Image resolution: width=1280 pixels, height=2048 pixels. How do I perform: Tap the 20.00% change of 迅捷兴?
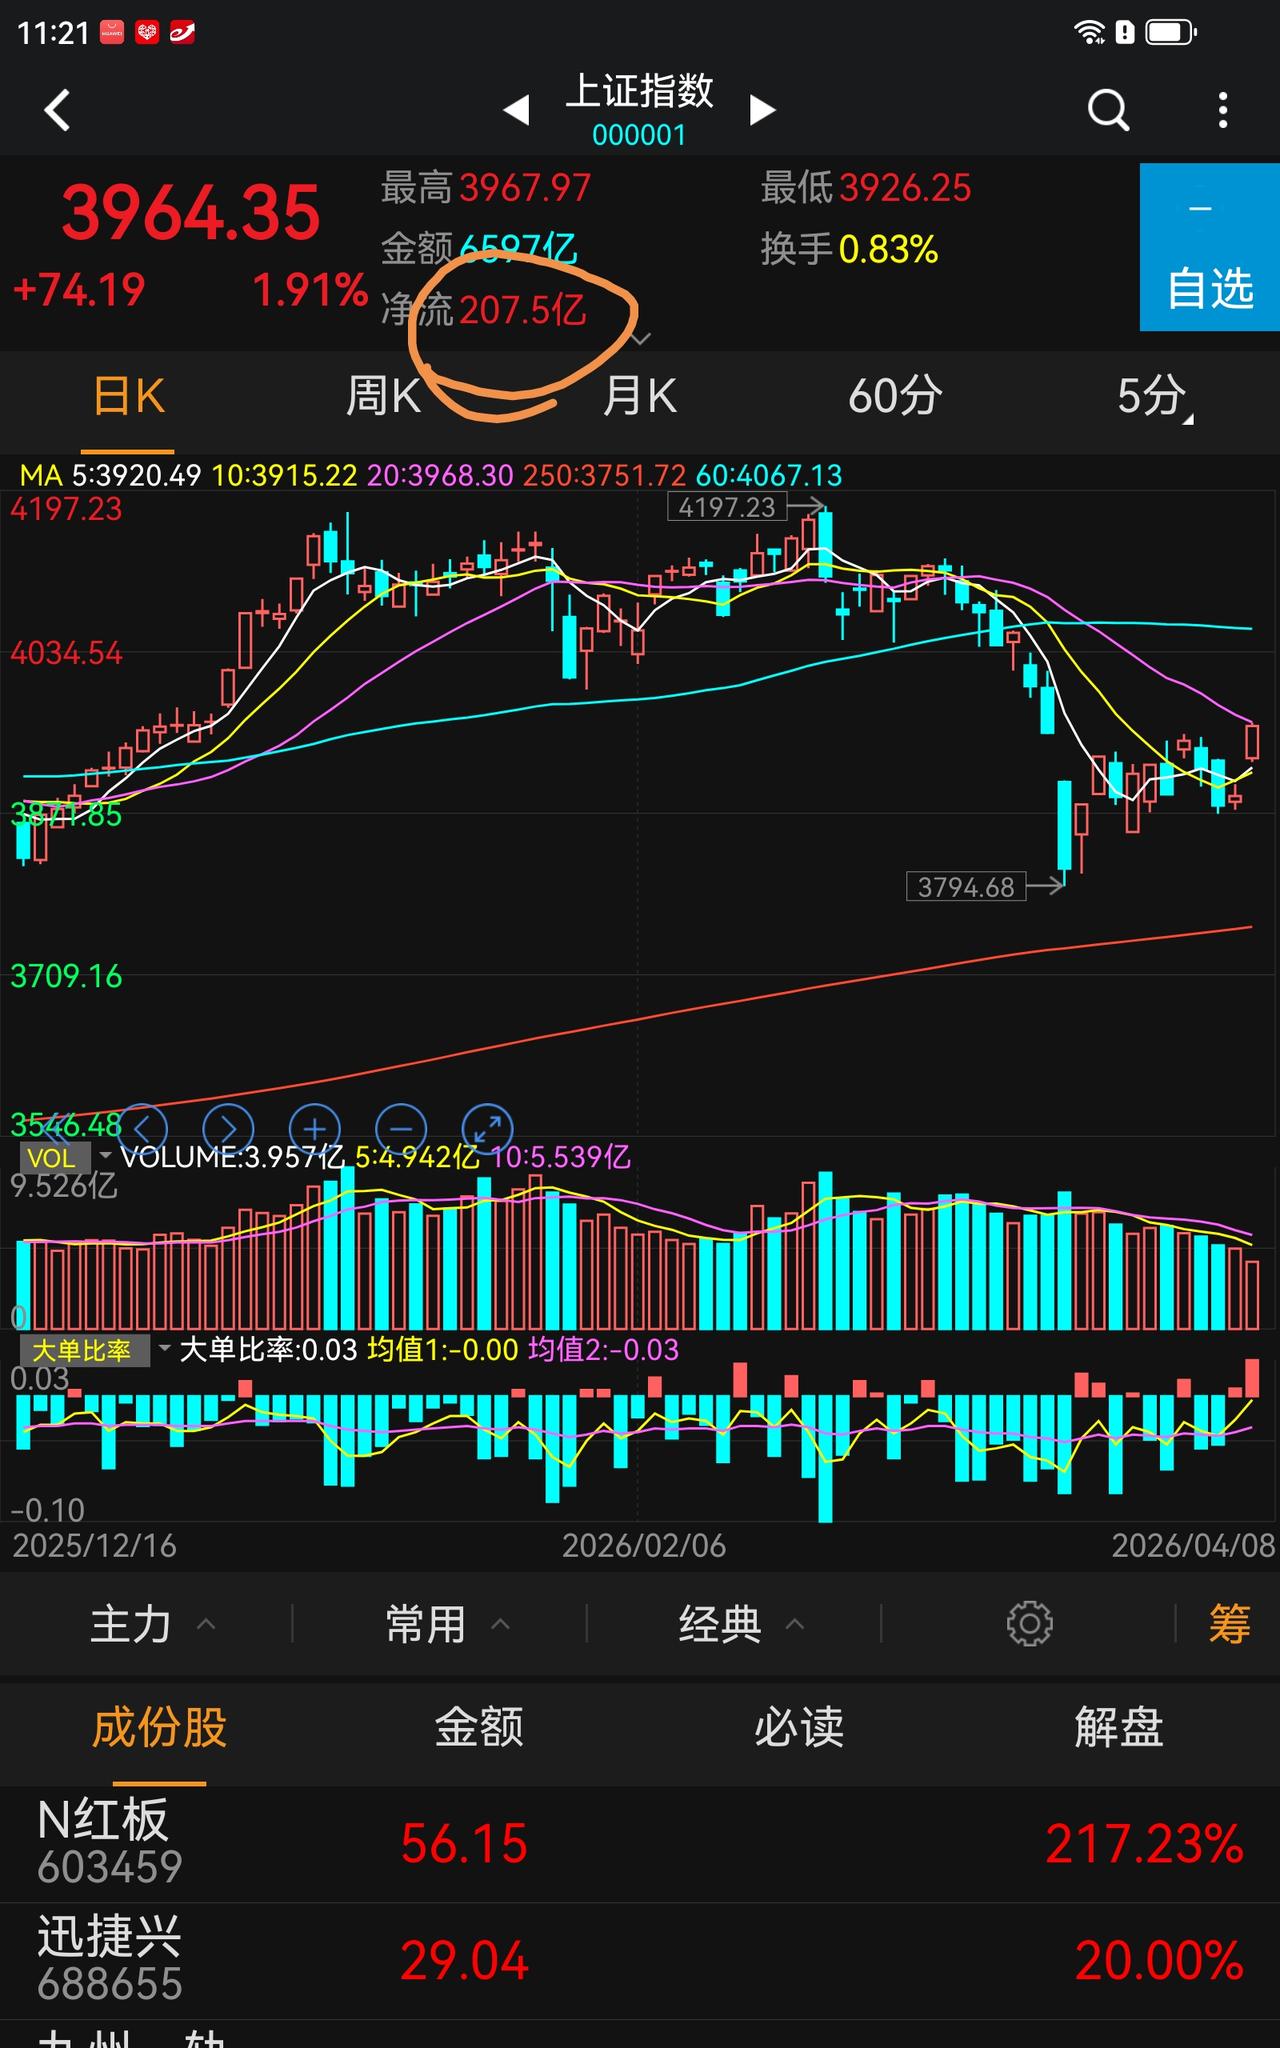pos(1159,1961)
